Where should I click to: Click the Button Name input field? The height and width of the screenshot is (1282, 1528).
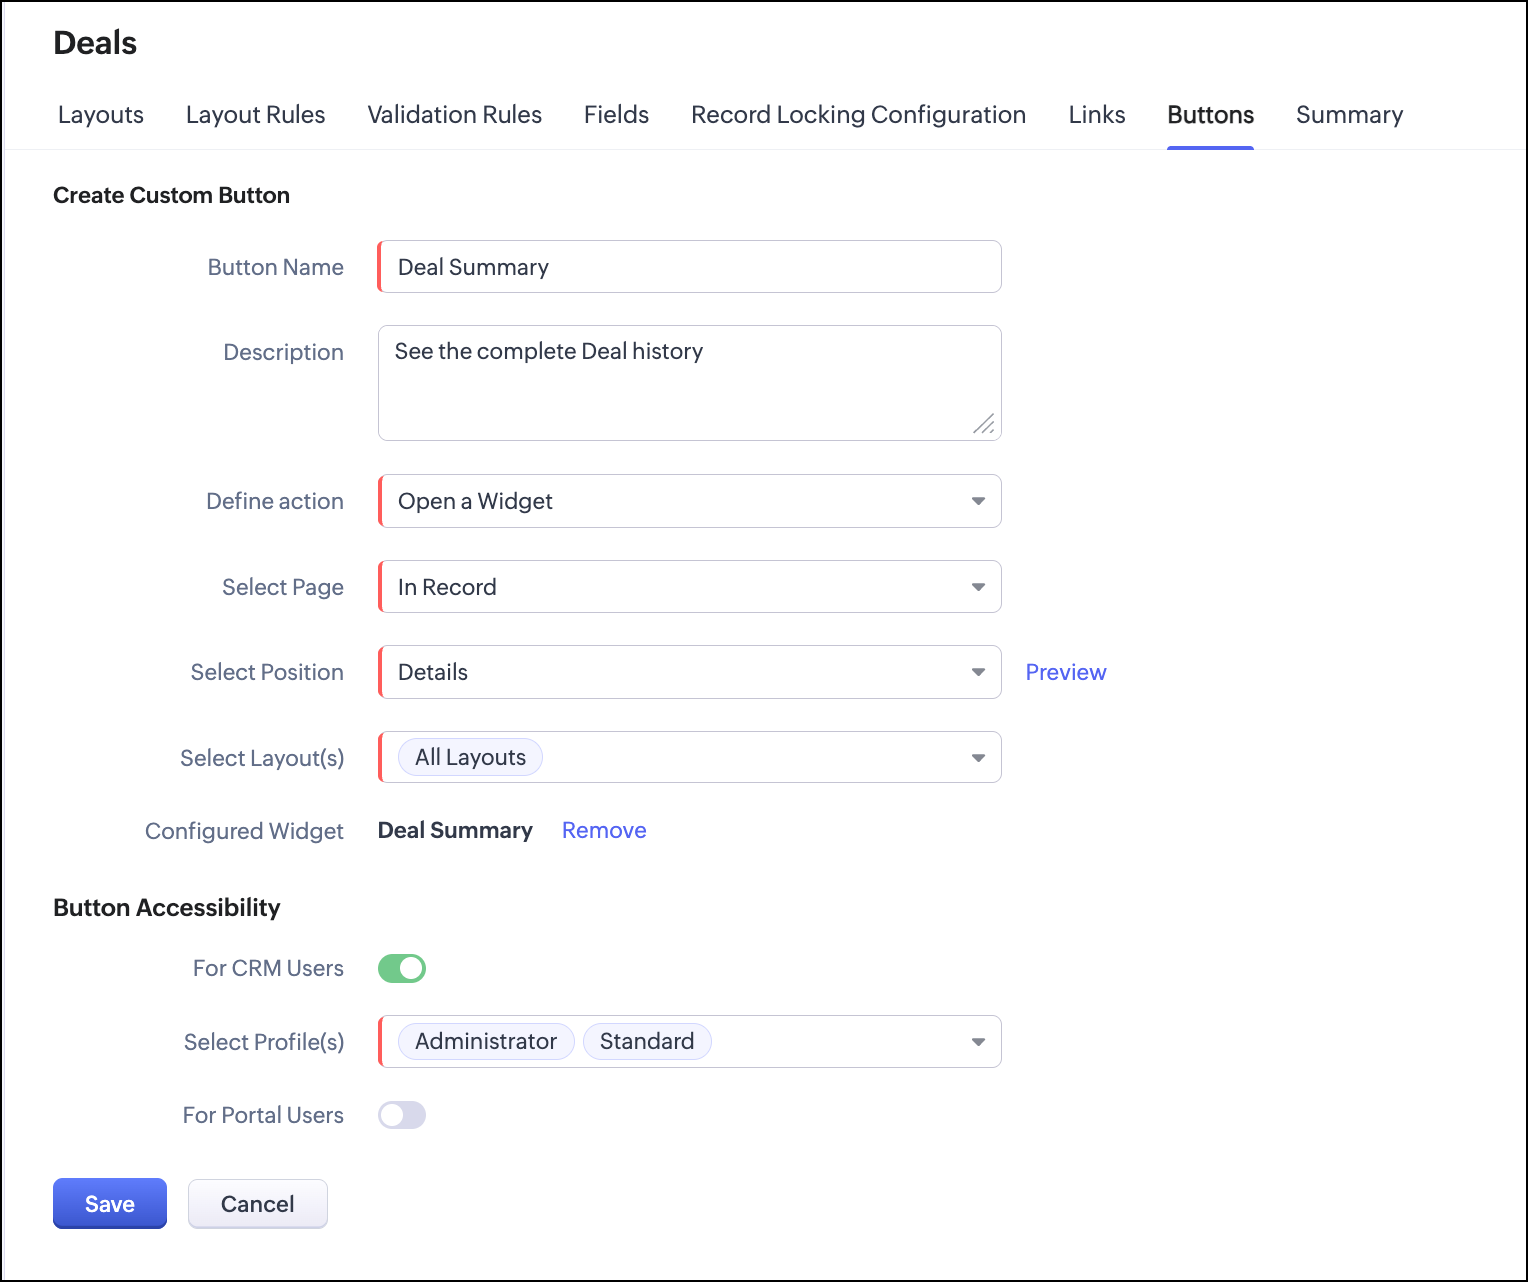[x=689, y=267]
